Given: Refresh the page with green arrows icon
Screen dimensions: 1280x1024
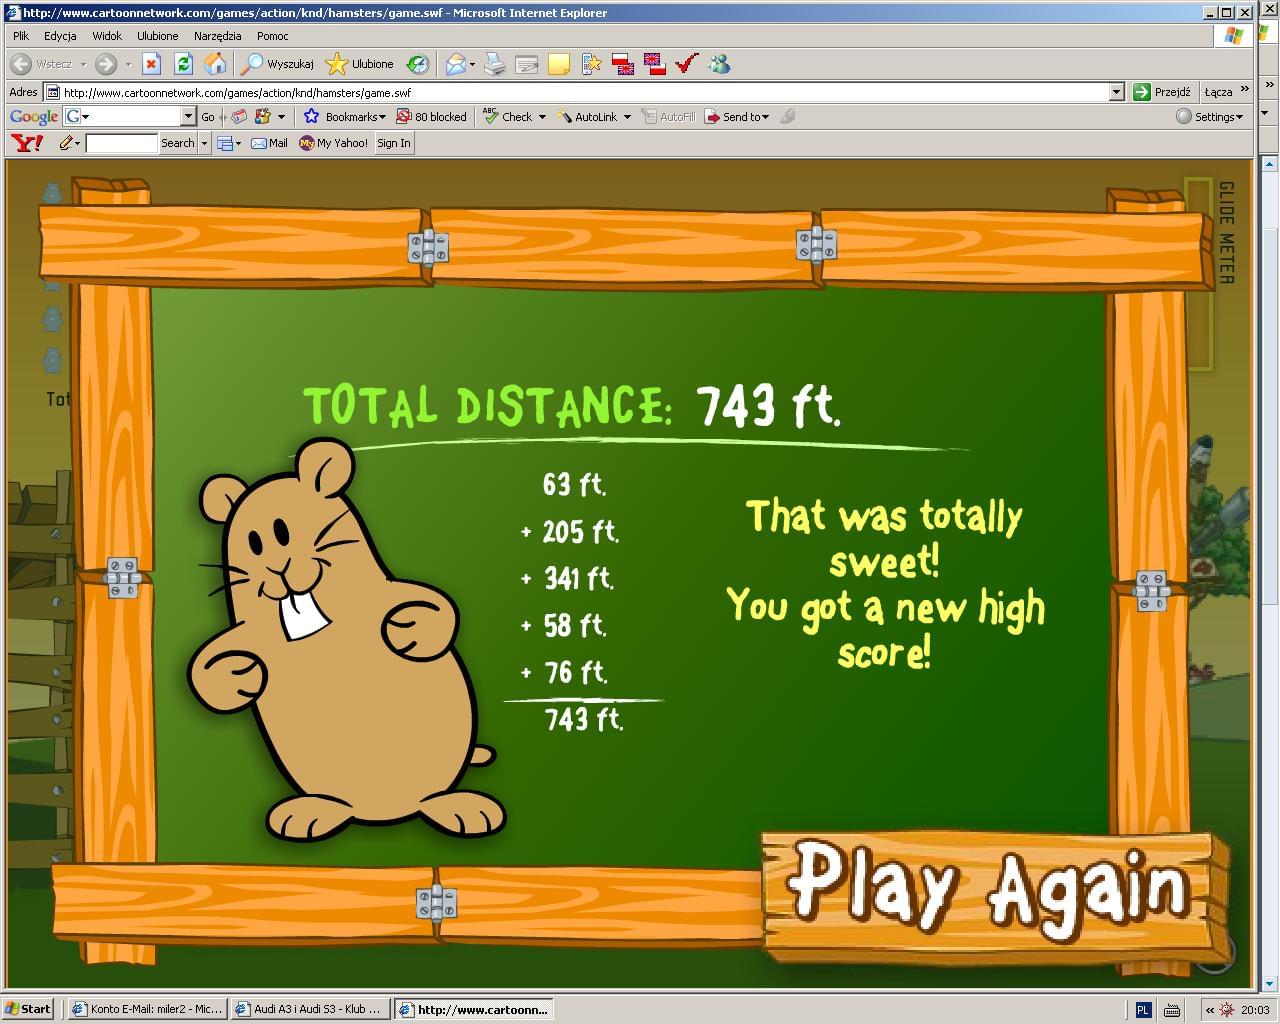Looking at the screenshot, I should 183,64.
